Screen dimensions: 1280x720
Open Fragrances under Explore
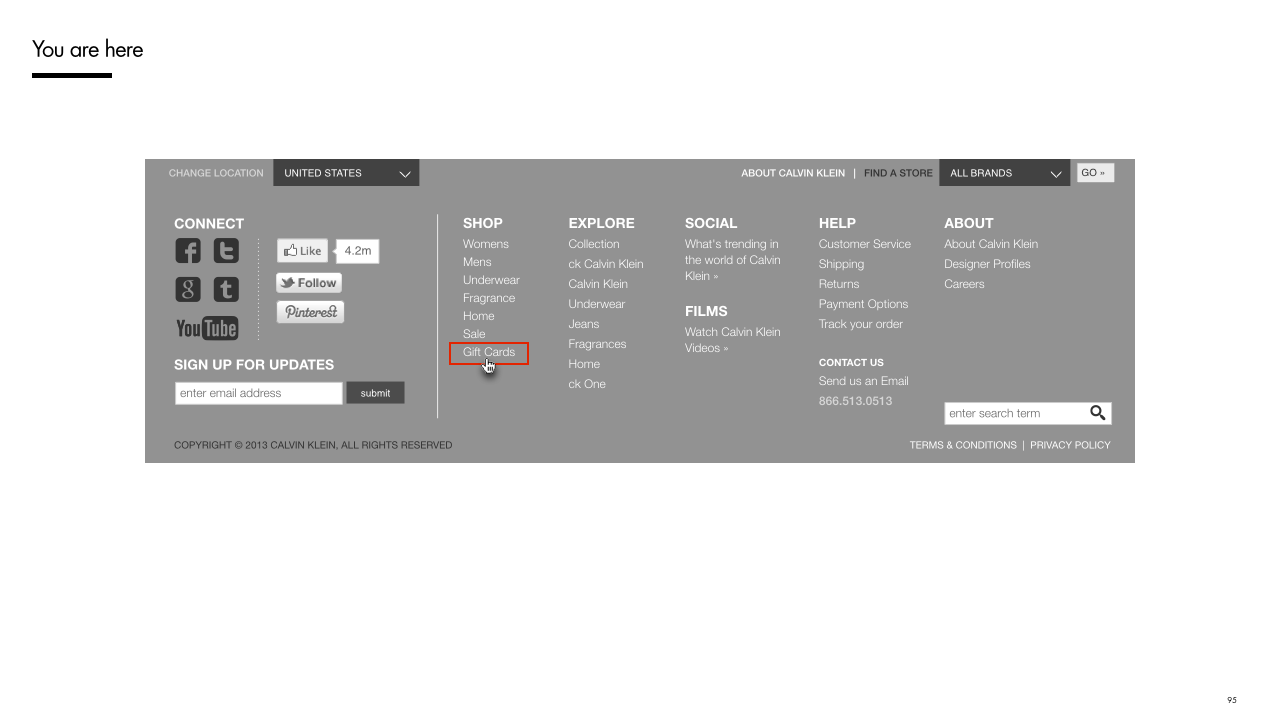point(598,344)
